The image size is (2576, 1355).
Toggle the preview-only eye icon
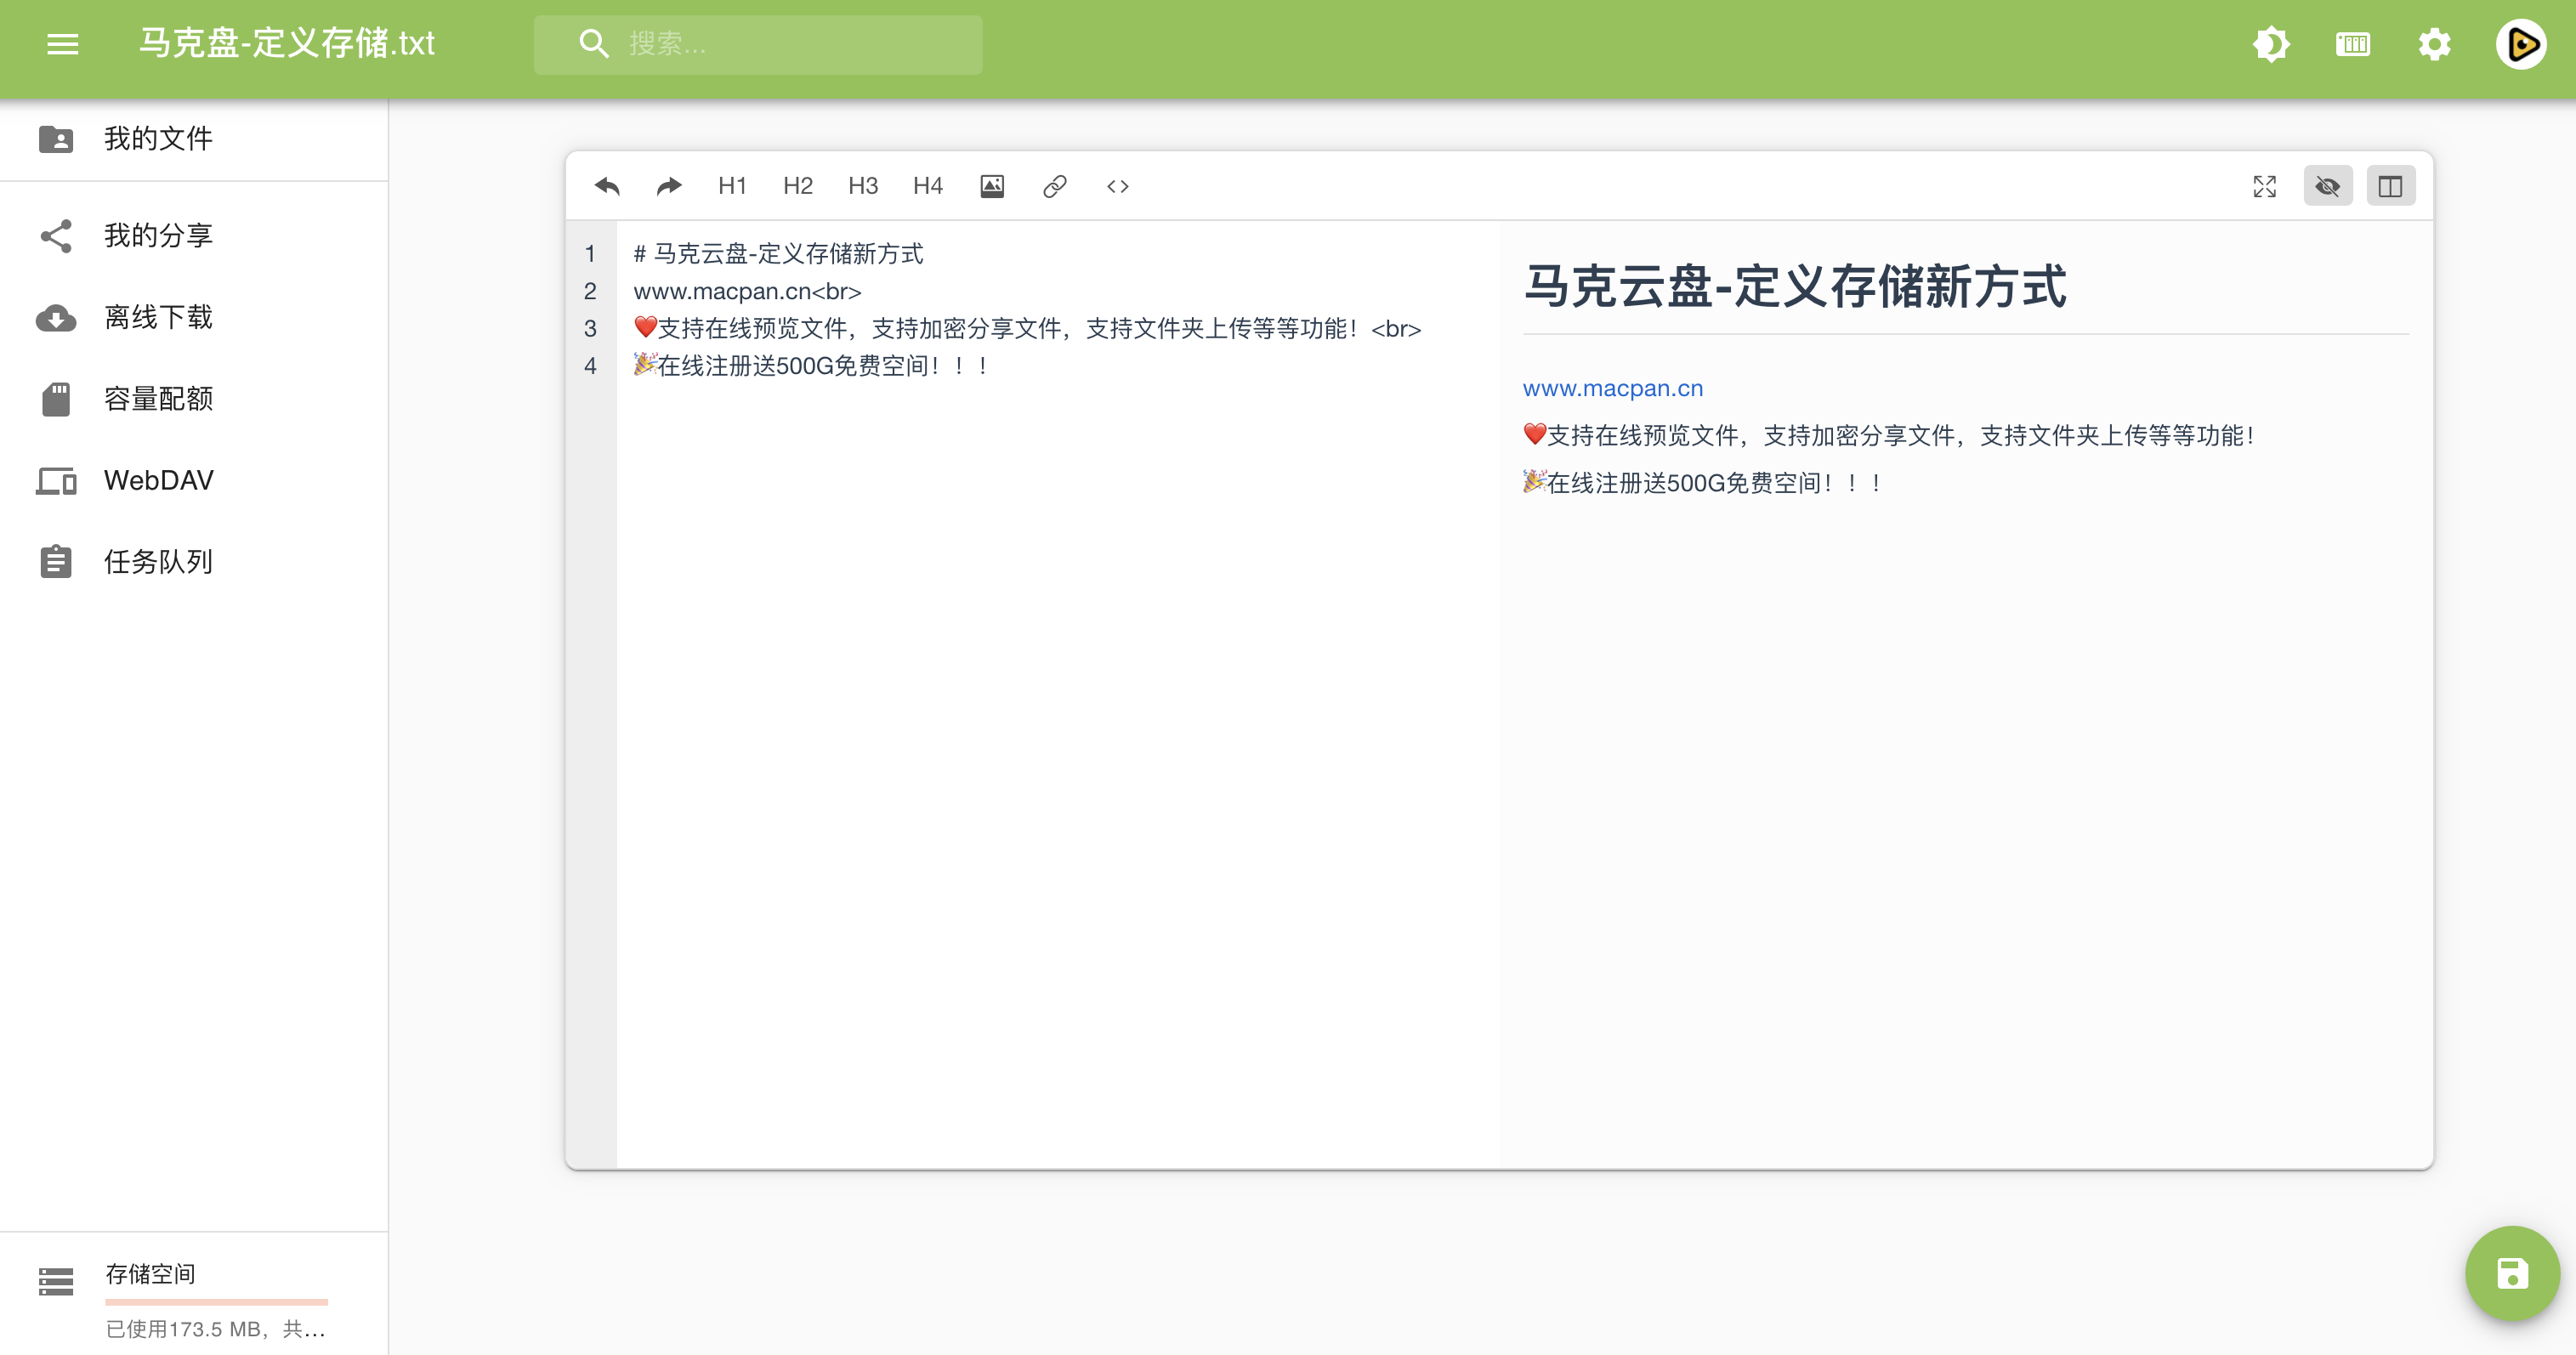pos(2327,186)
